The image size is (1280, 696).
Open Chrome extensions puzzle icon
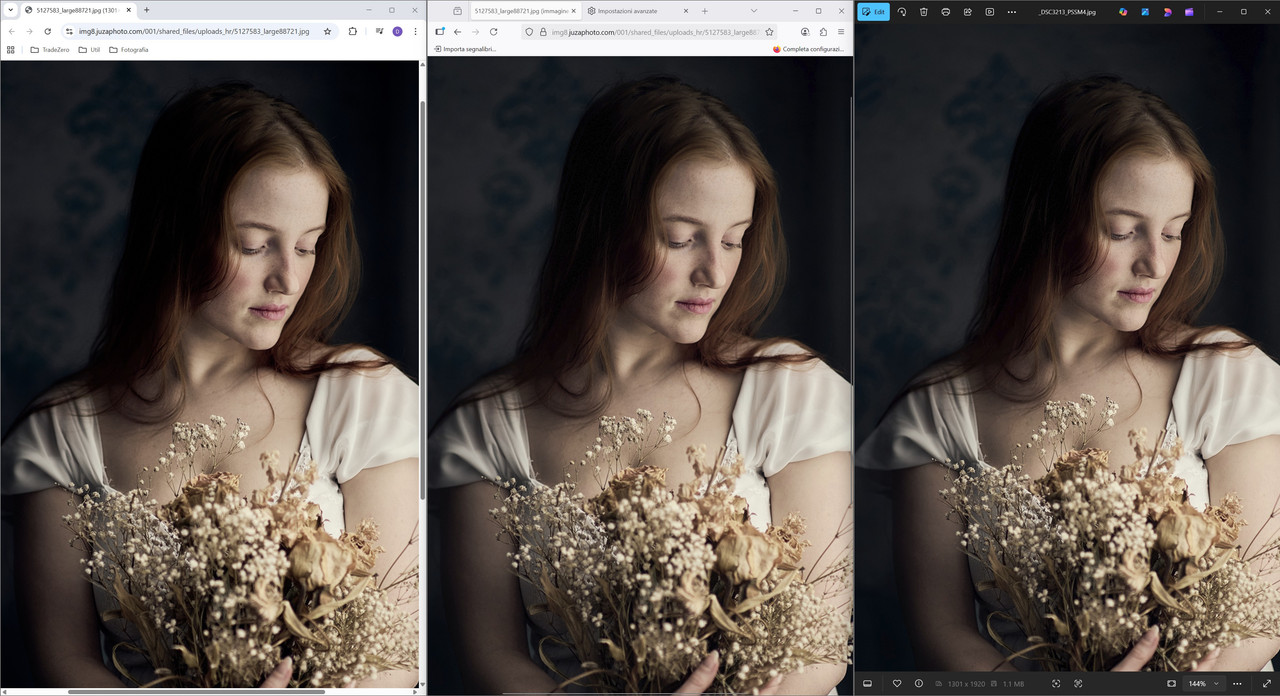coord(353,31)
